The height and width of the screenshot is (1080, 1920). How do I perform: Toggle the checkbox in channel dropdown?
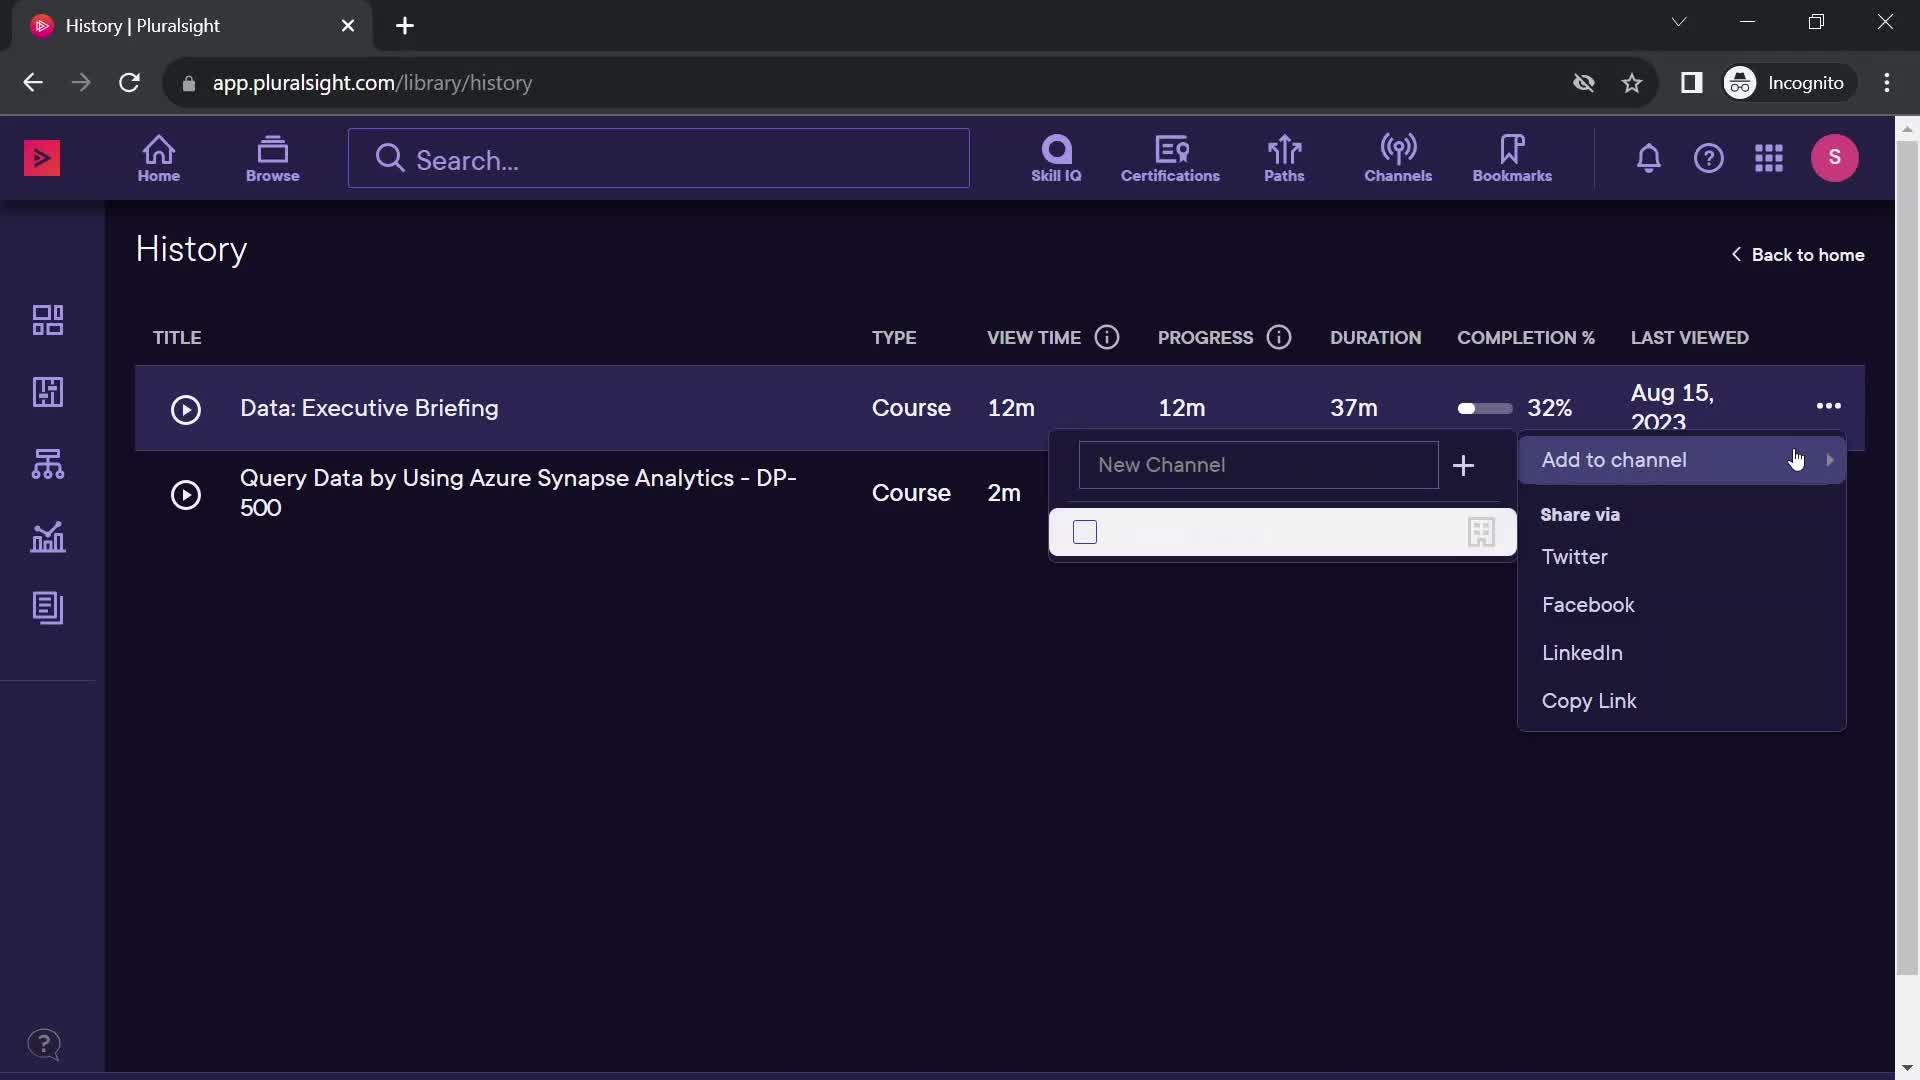click(1084, 530)
